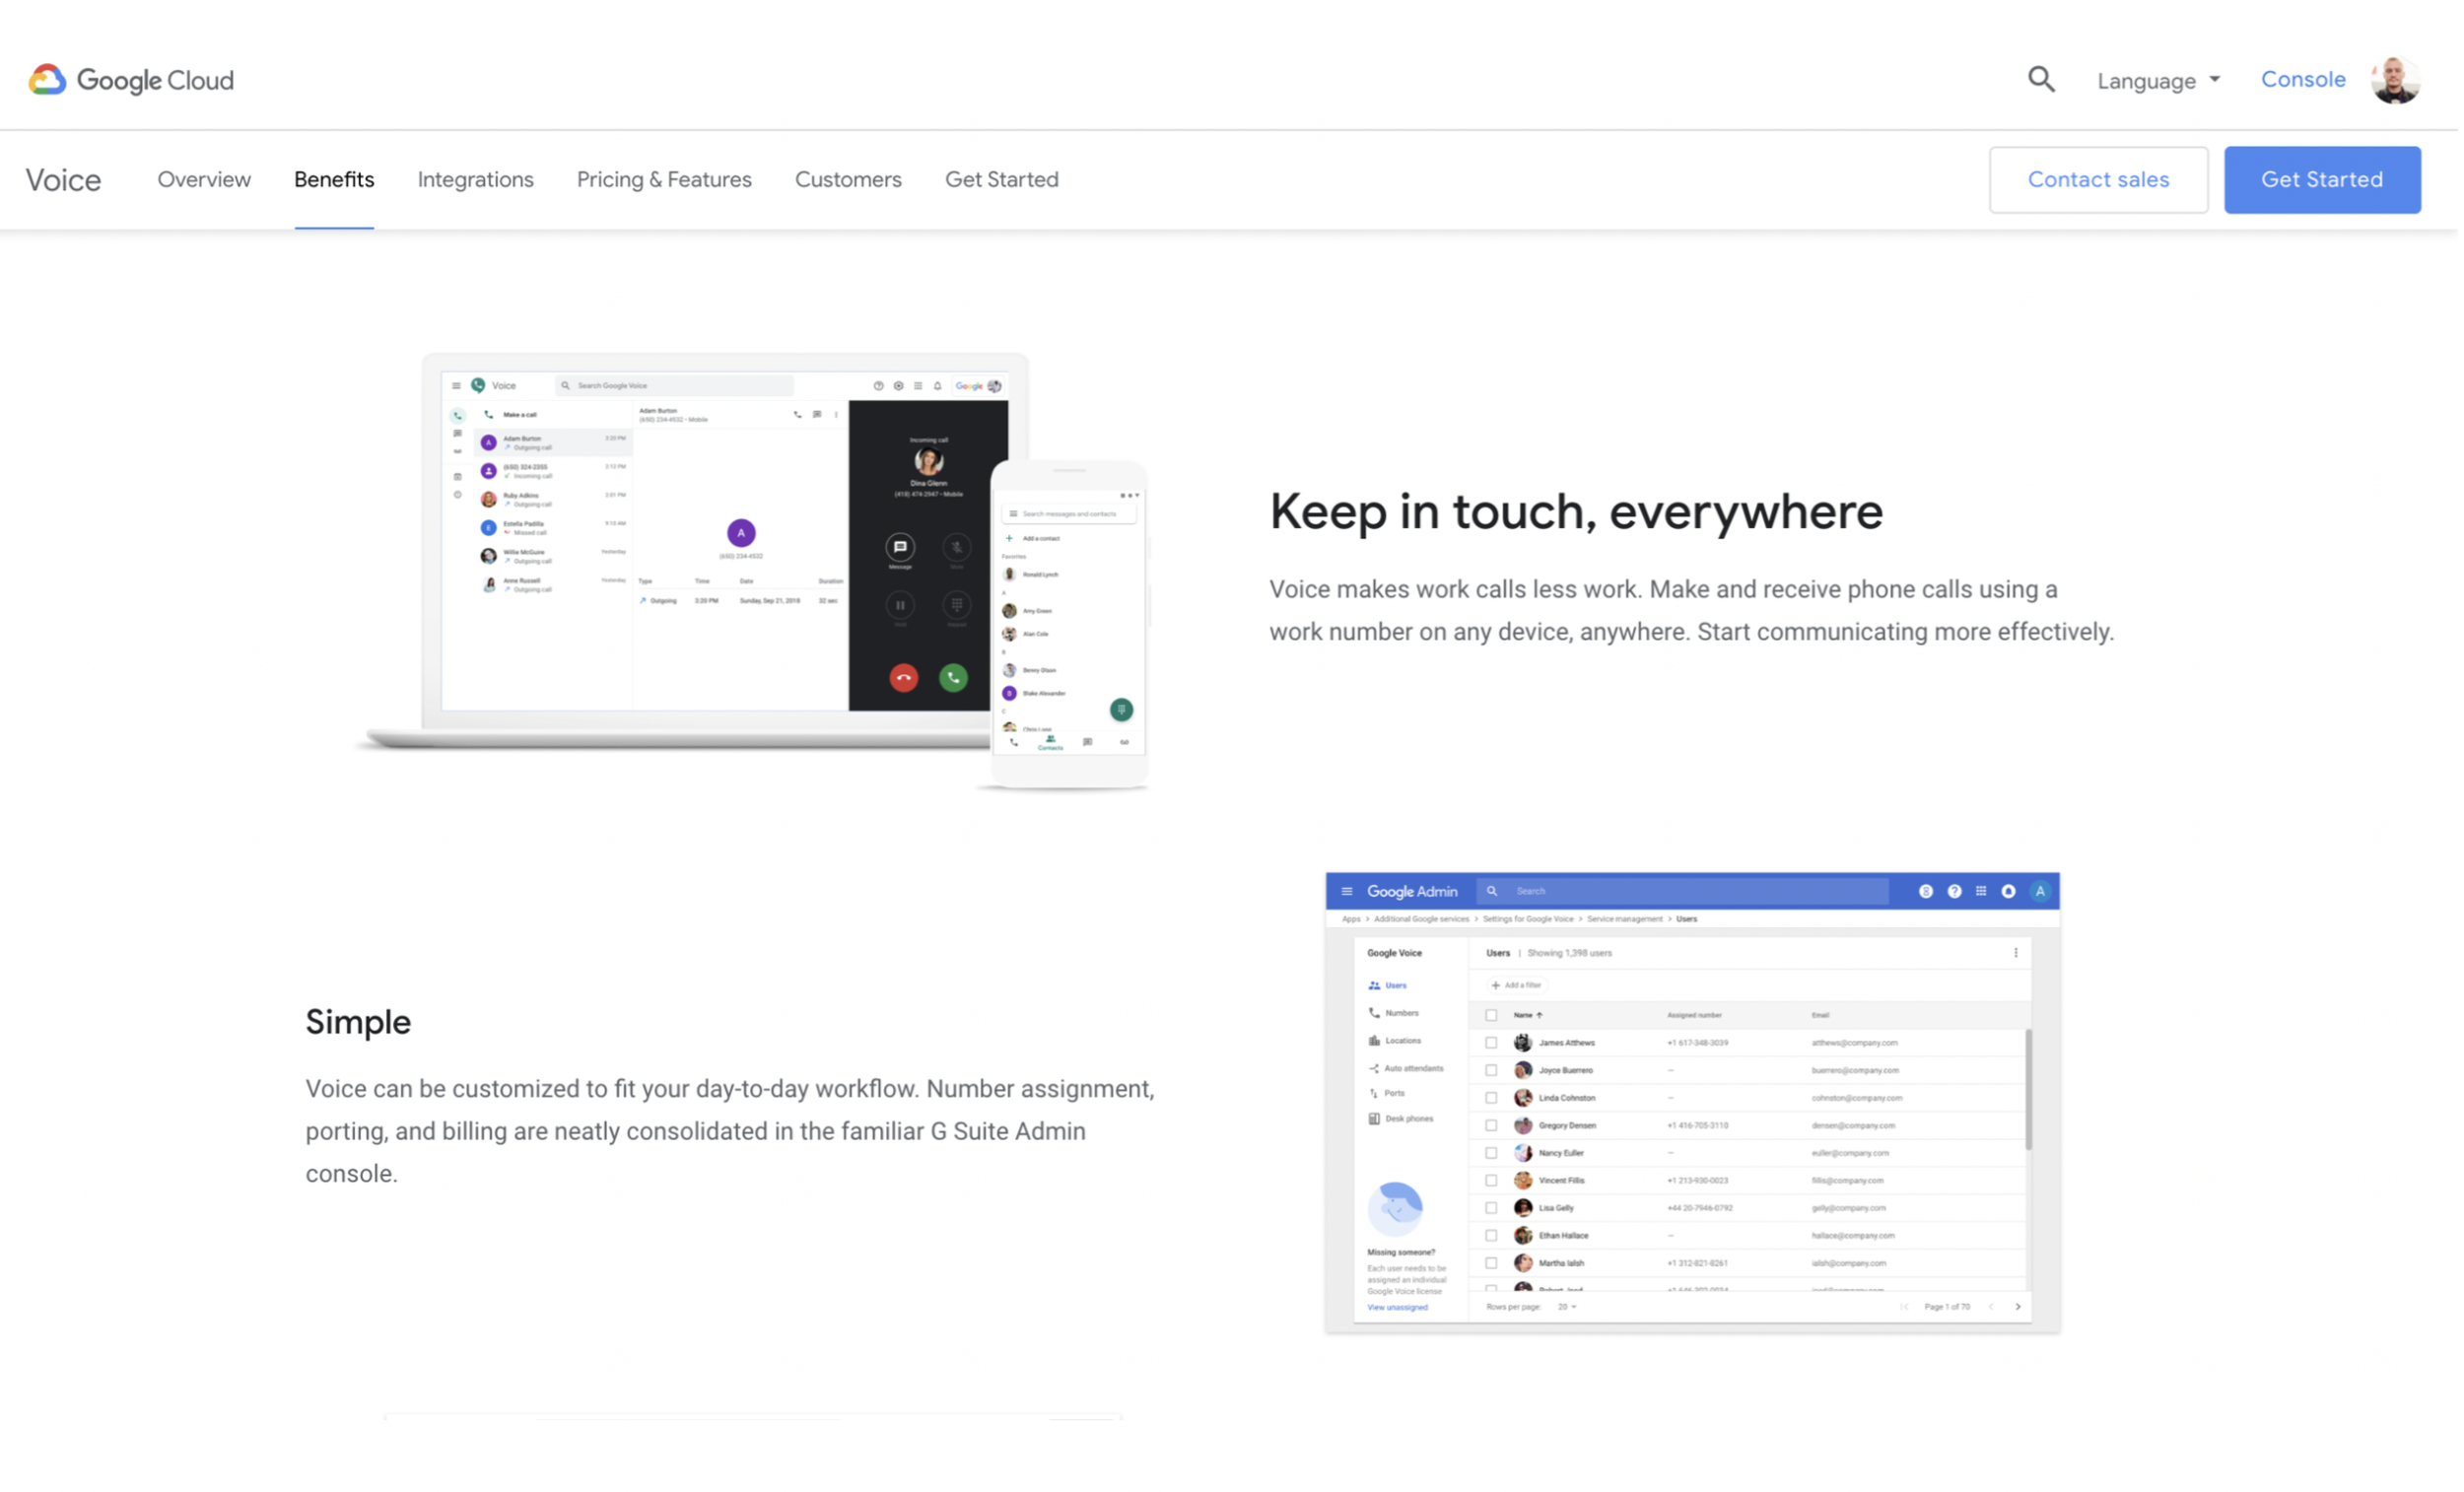Switch to the Integrations tab
2464x1492 pixels.
476,180
